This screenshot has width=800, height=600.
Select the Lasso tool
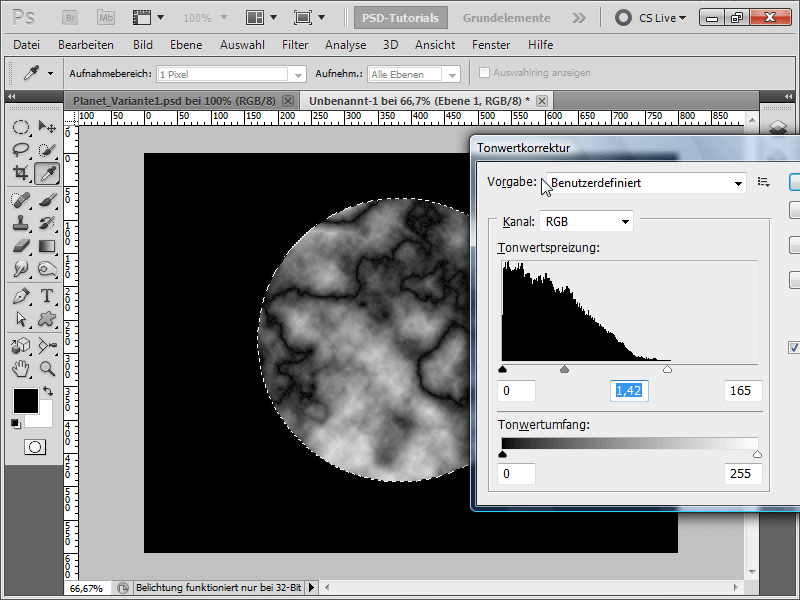tap(20, 150)
